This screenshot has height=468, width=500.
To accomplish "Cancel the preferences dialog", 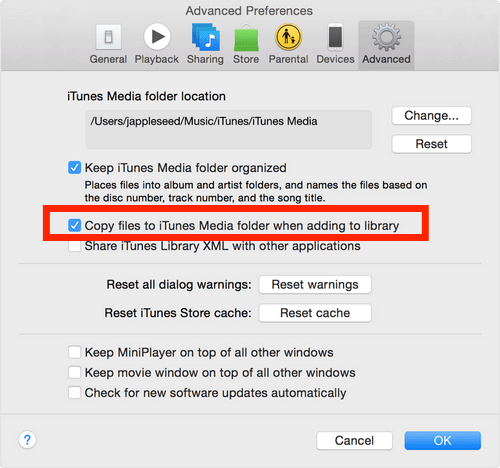I will [x=354, y=441].
